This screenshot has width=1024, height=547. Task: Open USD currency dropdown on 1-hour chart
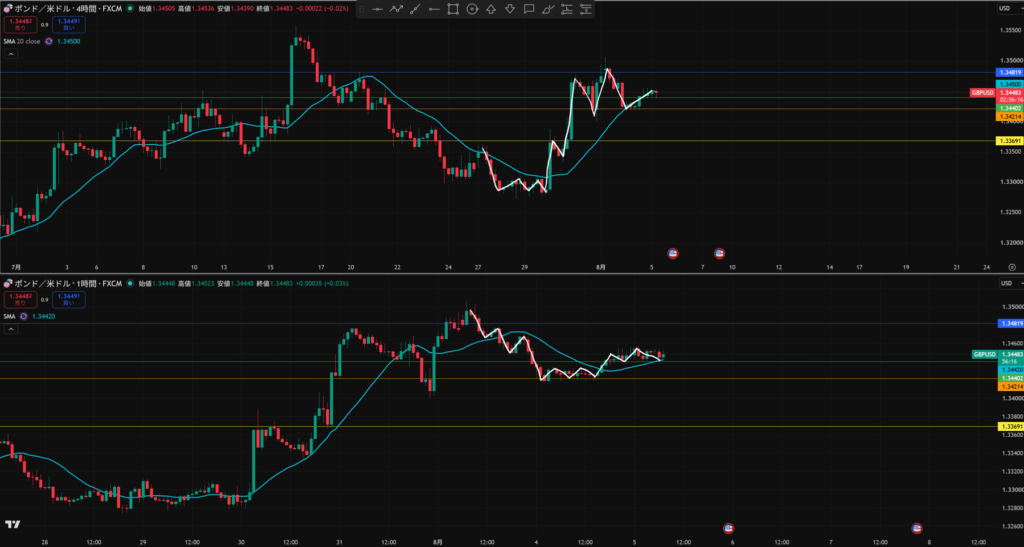click(1010, 283)
